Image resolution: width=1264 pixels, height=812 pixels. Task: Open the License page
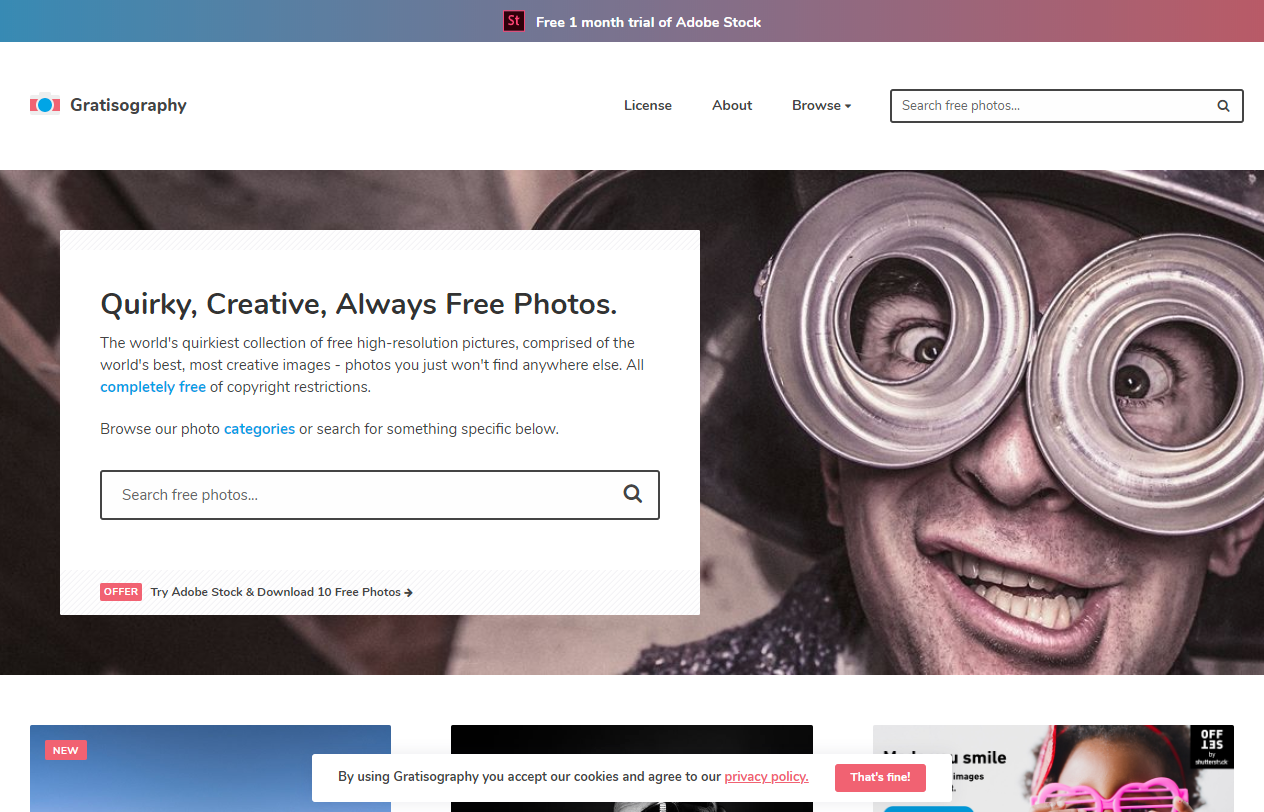[648, 105]
